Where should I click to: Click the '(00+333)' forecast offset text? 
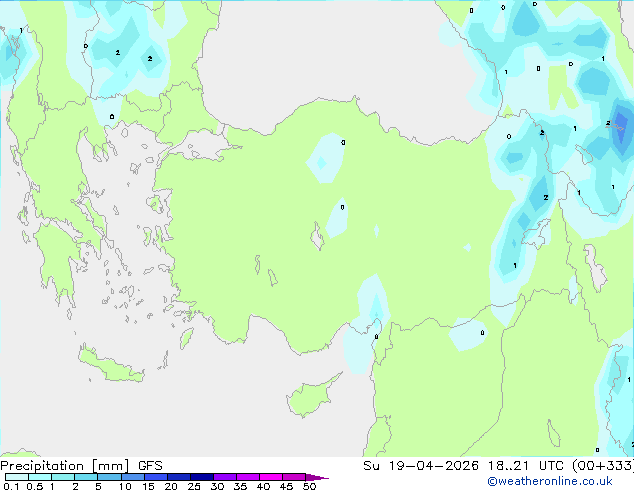click(603, 466)
